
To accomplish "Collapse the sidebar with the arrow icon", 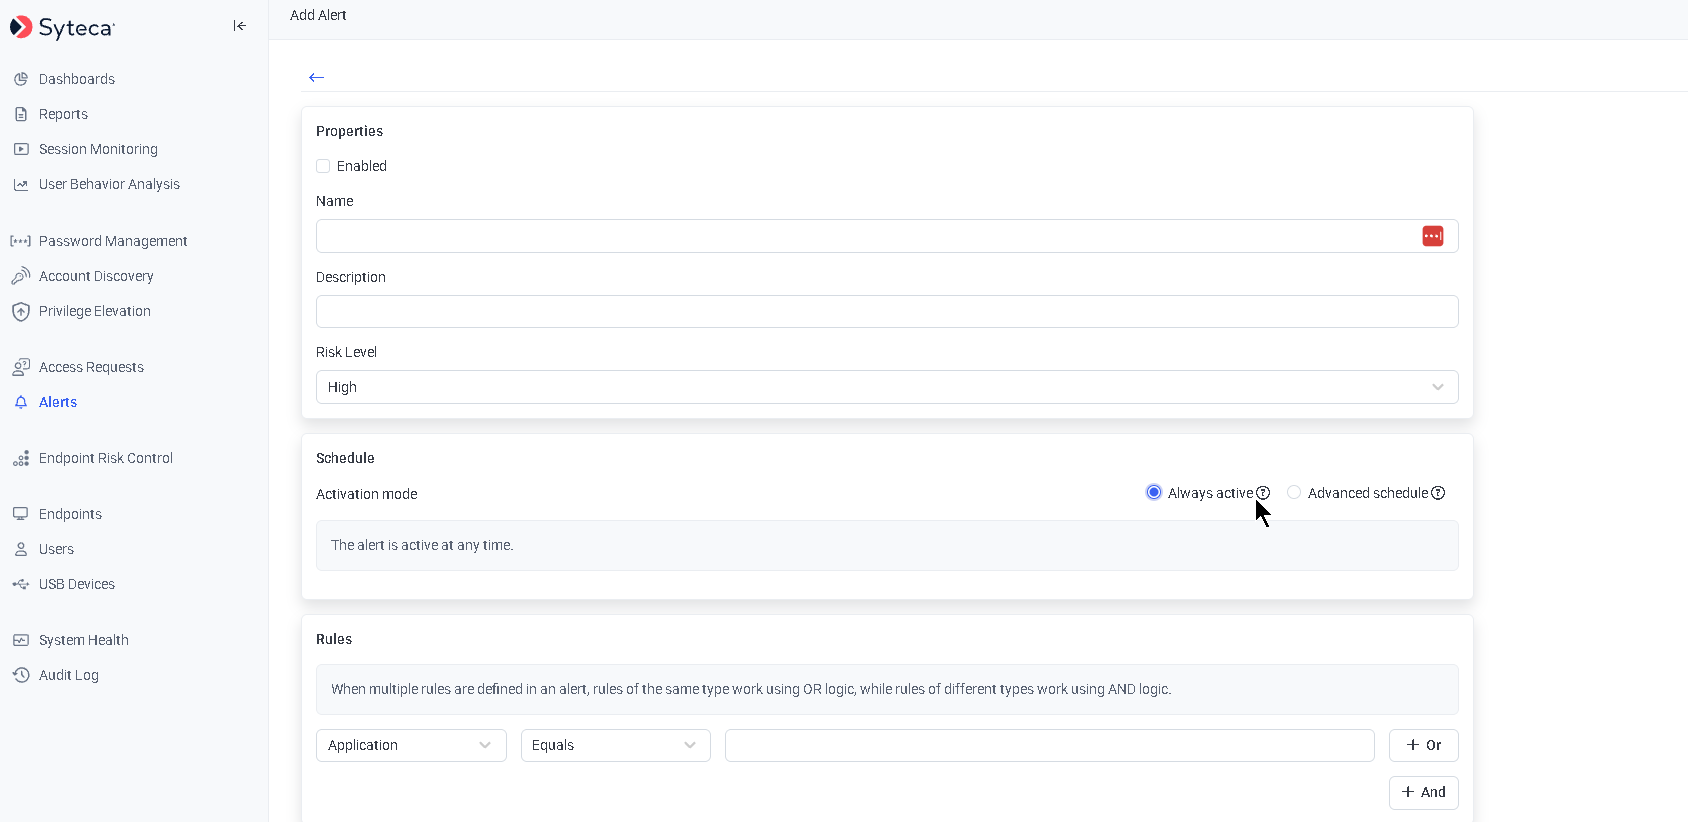I will pos(240,26).
